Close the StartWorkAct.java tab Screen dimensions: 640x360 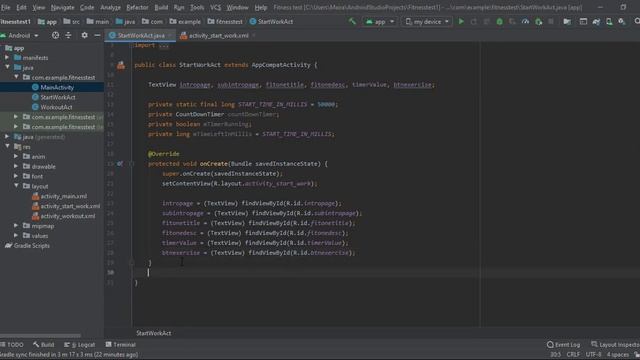coord(170,36)
